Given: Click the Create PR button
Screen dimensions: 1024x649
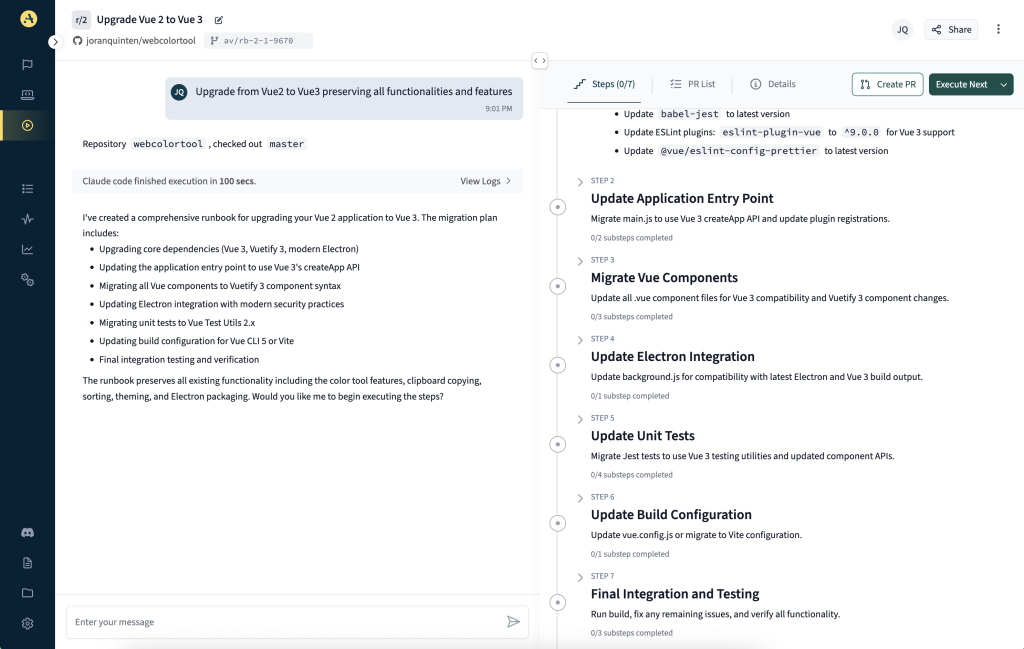Looking at the screenshot, I should tap(887, 85).
